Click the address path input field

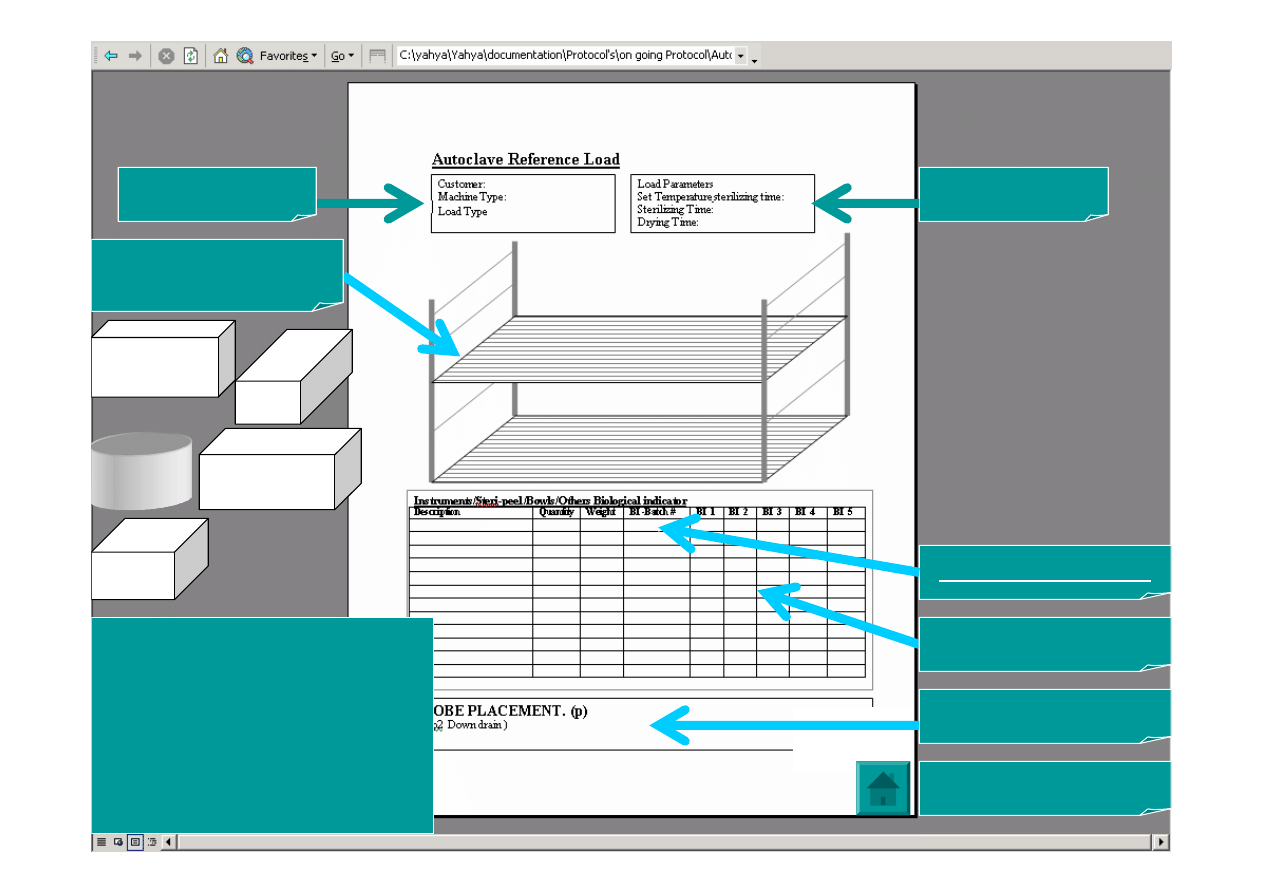click(x=565, y=56)
